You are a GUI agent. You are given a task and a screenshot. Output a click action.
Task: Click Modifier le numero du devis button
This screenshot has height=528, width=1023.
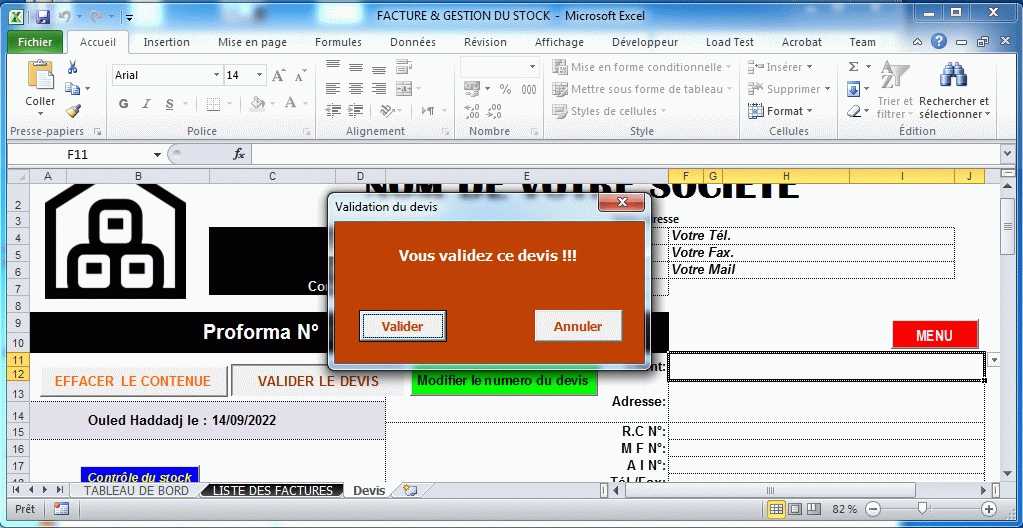503,380
